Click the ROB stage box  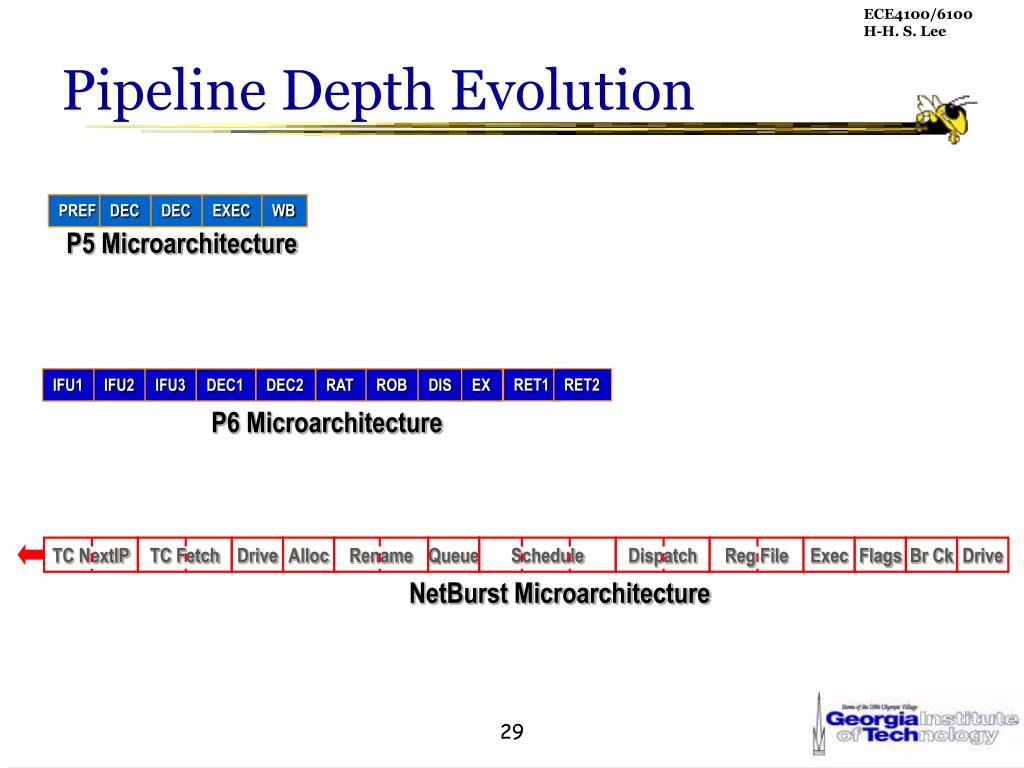pyautogui.click(x=392, y=385)
